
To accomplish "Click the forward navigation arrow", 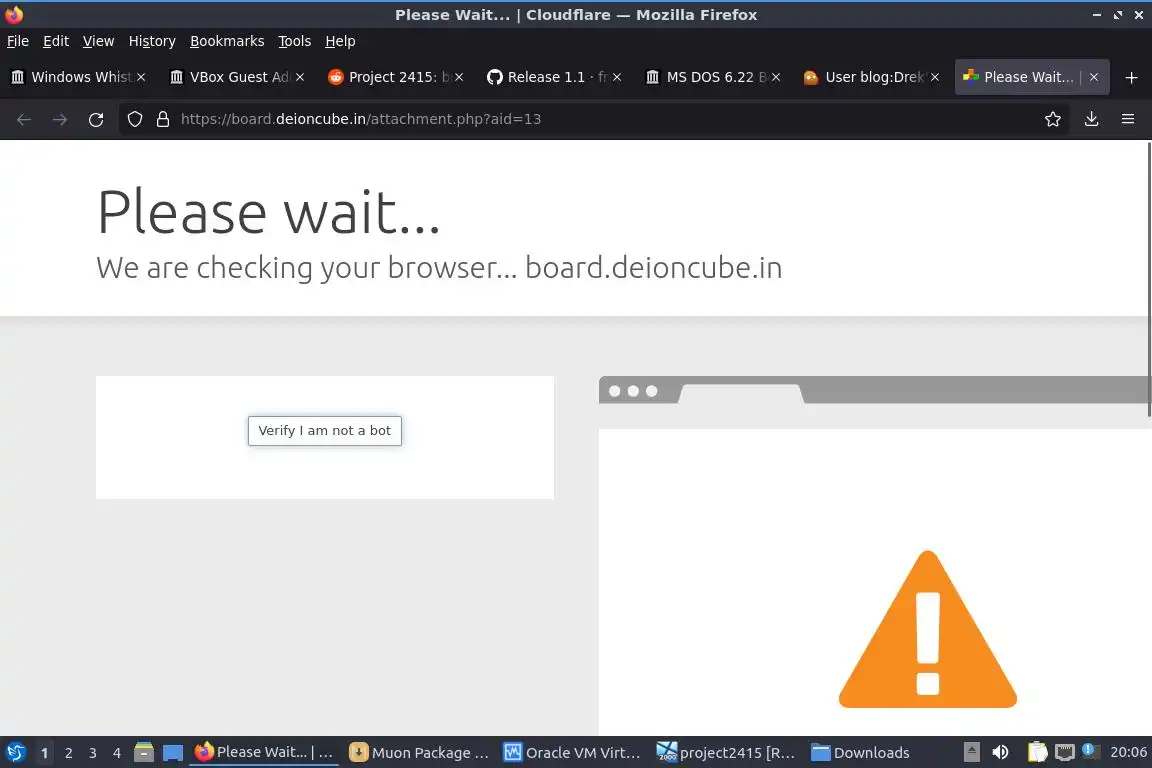I will 60,119.
